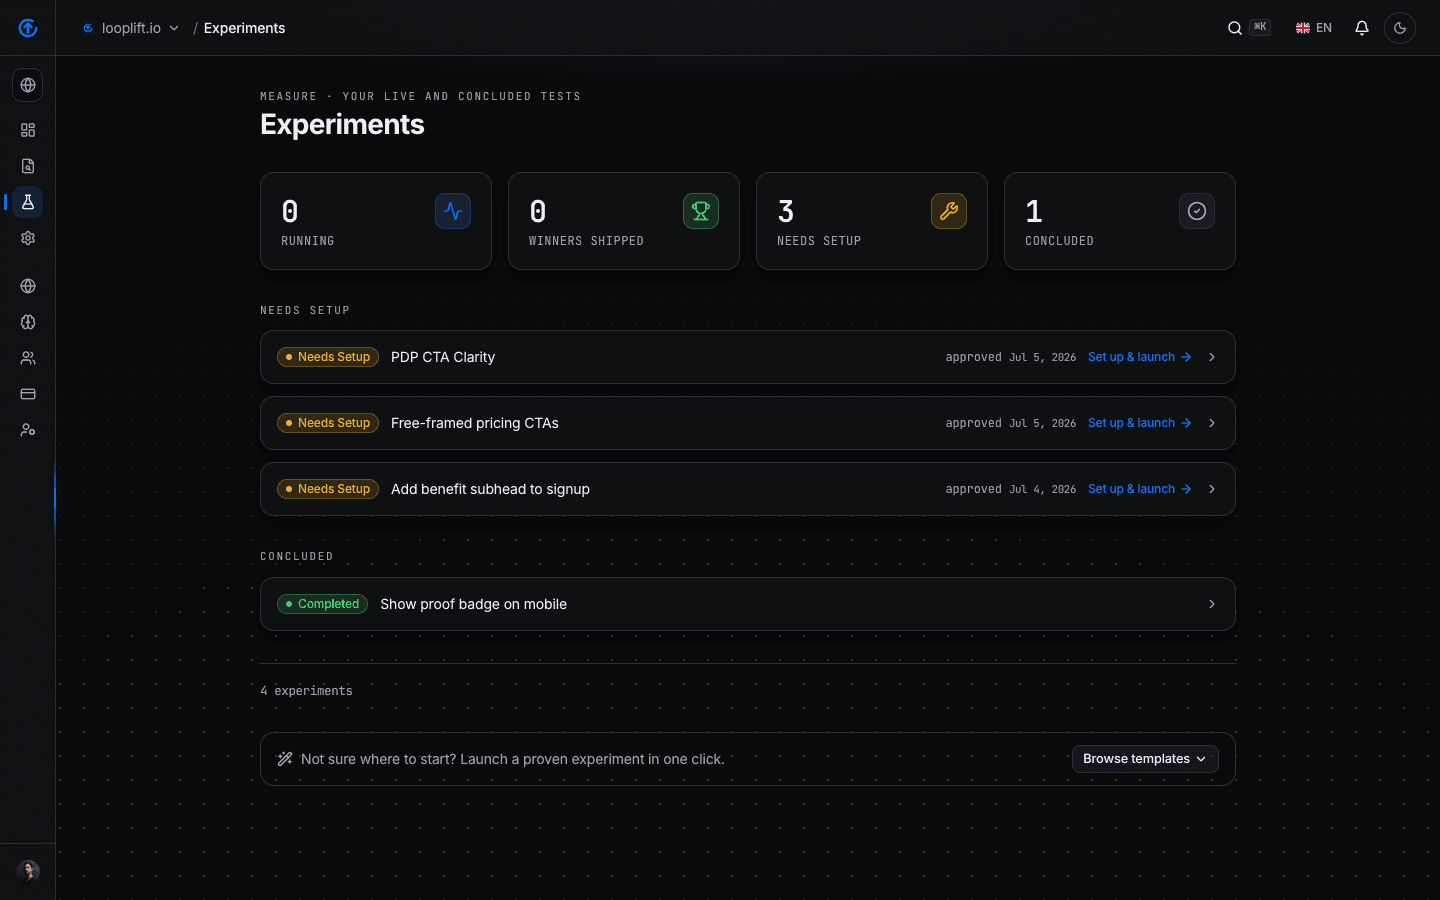Click the user avatar at bottom of sidebar
Viewport: 1440px width, 900px height.
(x=28, y=871)
